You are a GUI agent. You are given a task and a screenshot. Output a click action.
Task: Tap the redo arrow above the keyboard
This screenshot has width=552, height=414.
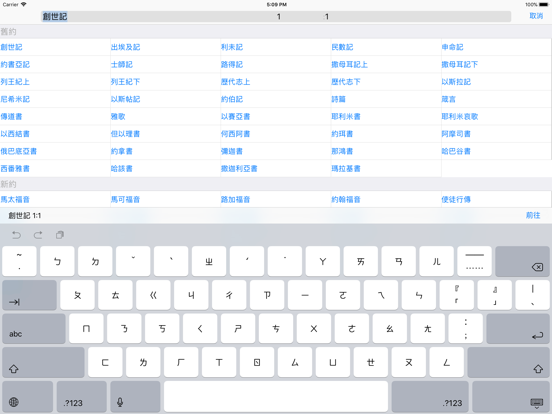pos(38,235)
